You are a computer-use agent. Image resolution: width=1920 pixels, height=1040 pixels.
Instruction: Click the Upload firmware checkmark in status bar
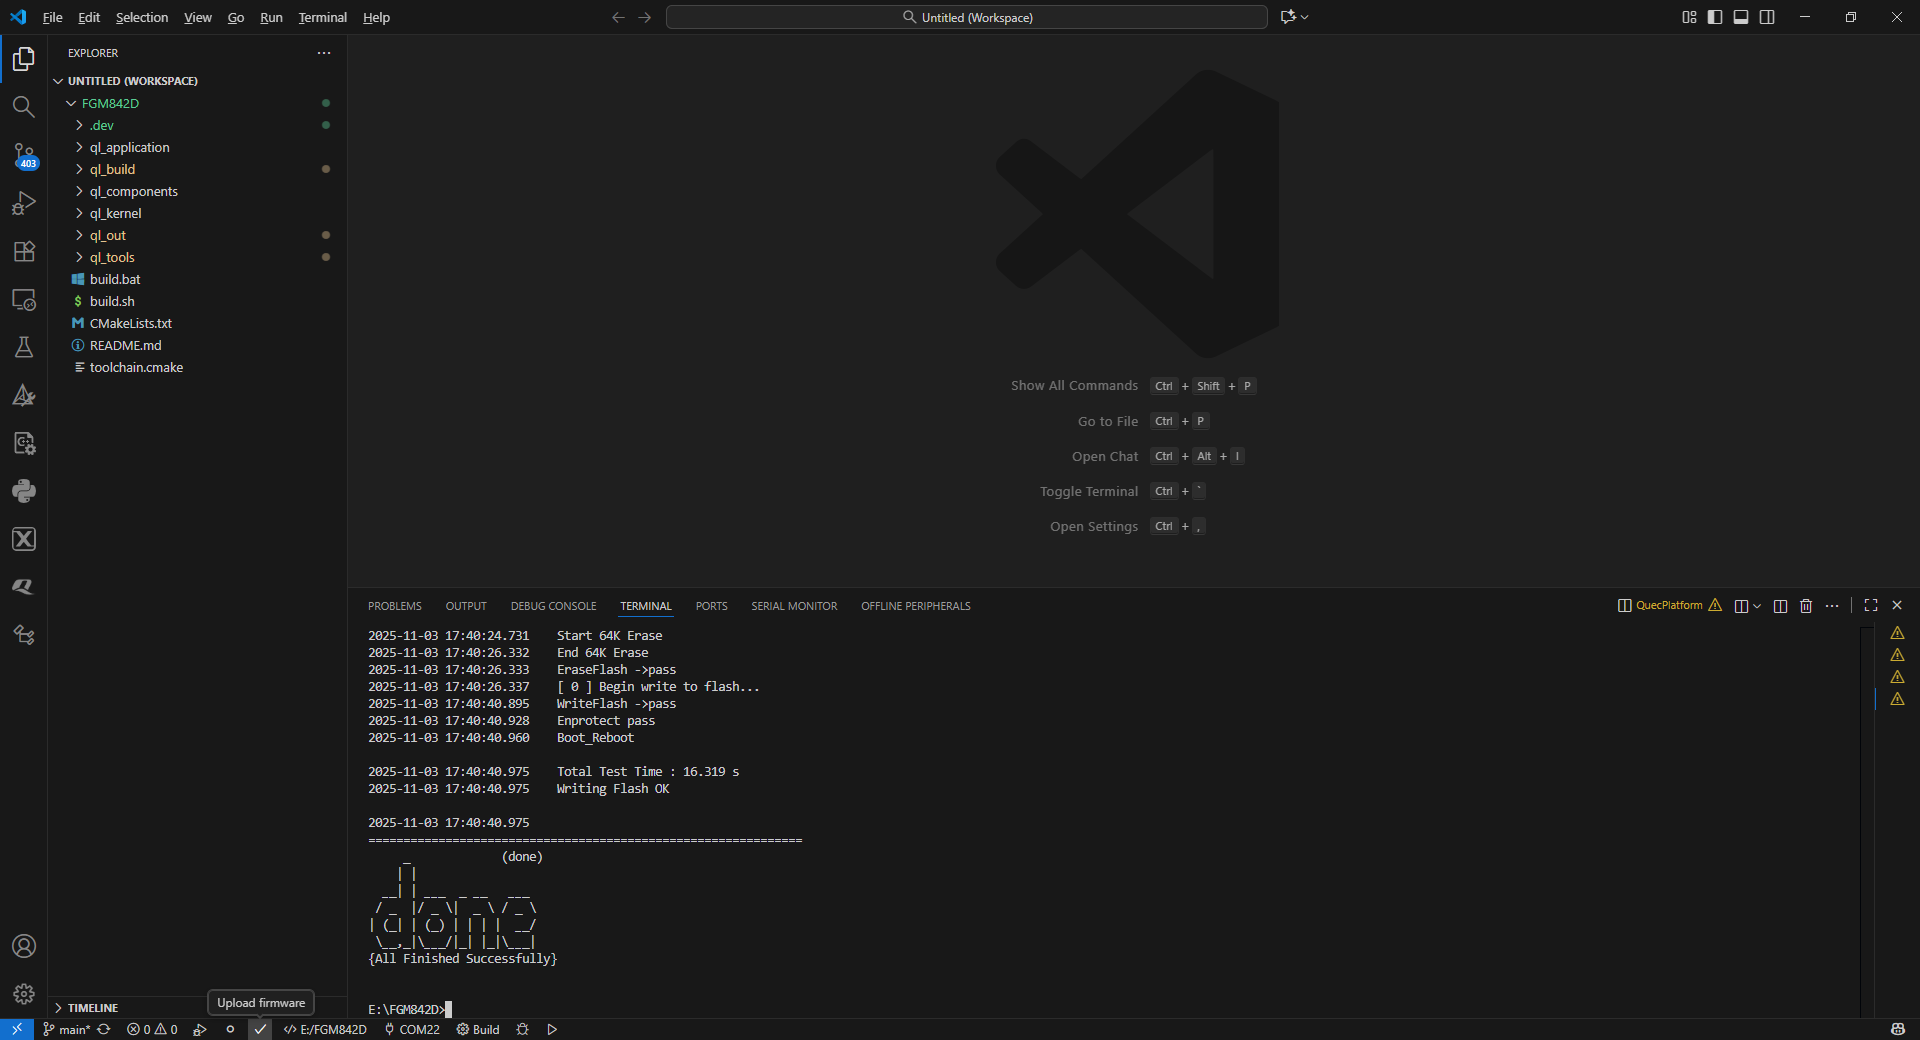(260, 1029)
